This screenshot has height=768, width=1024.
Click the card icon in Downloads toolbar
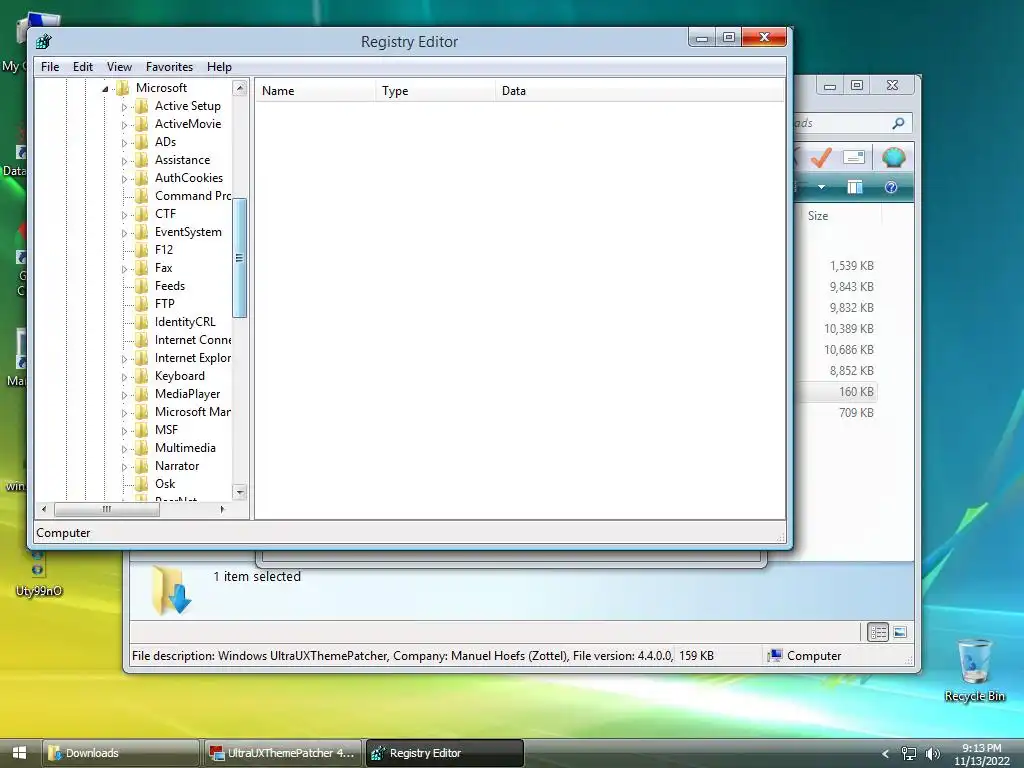pos(854,157)
